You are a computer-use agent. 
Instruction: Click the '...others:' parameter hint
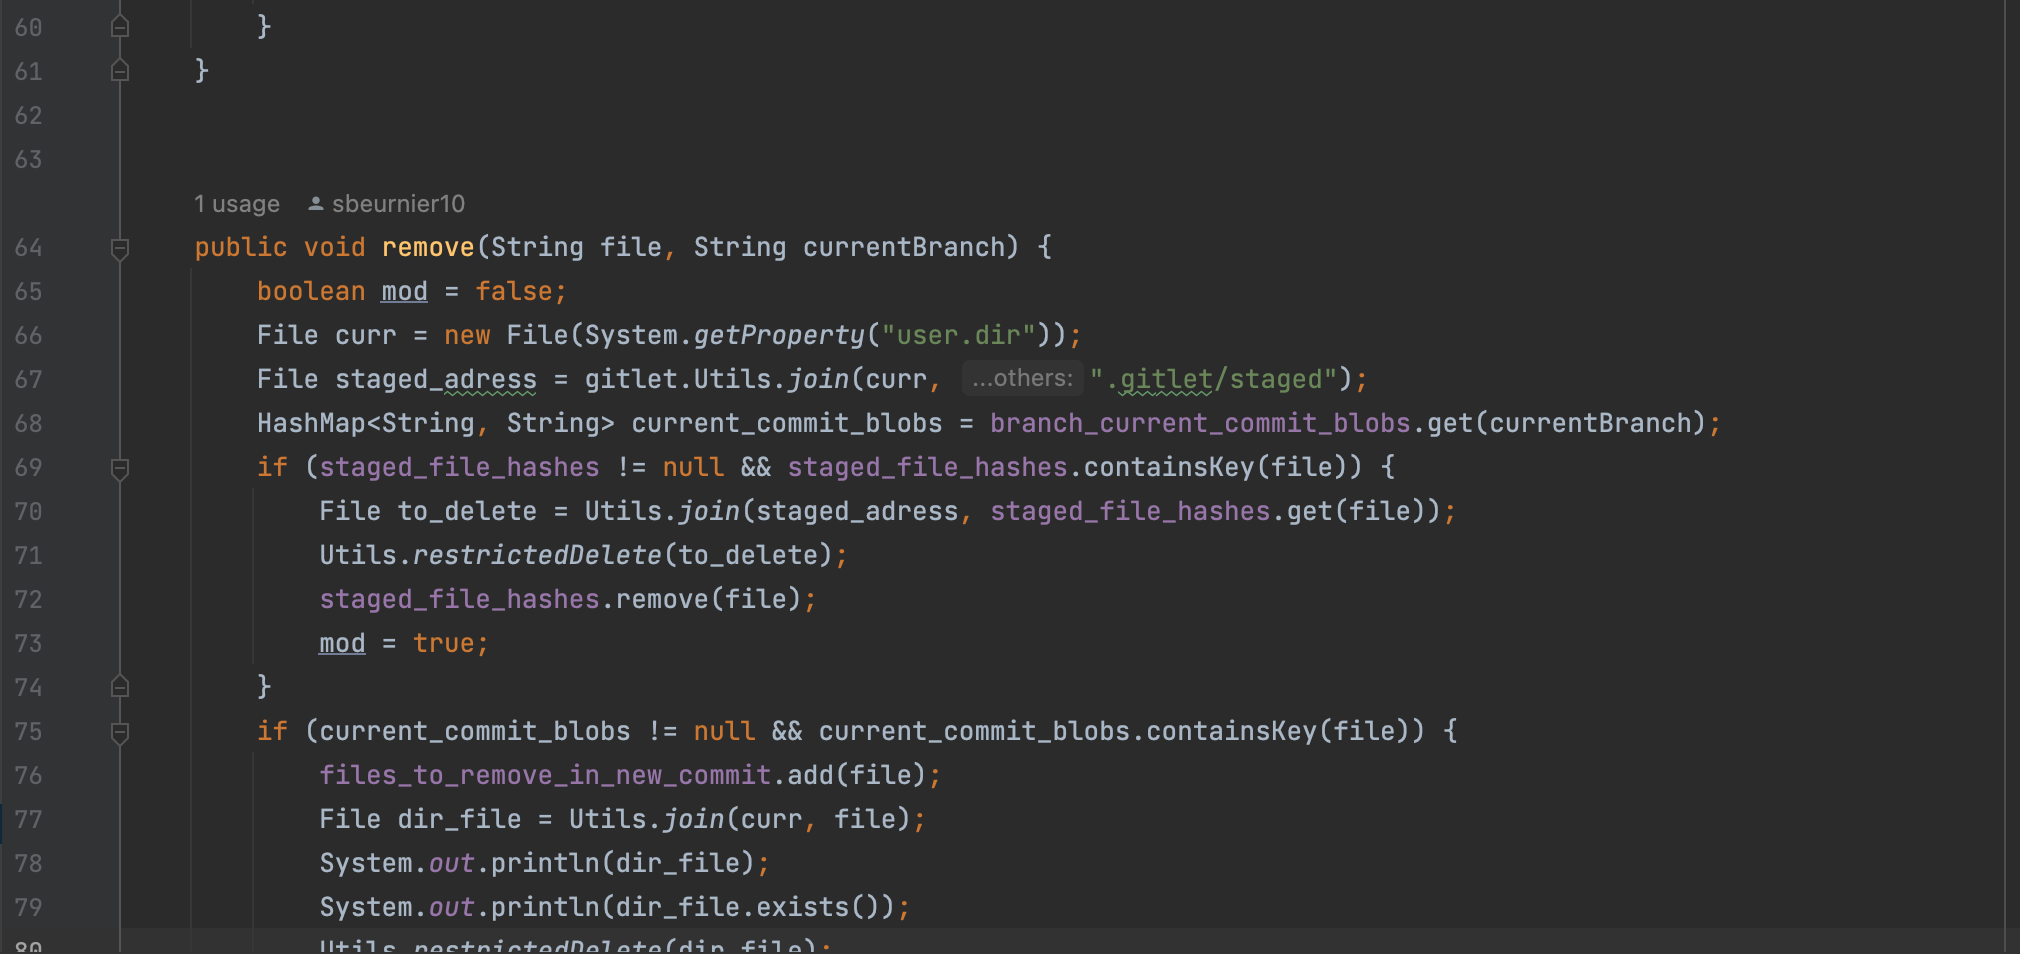(1022, 378)
